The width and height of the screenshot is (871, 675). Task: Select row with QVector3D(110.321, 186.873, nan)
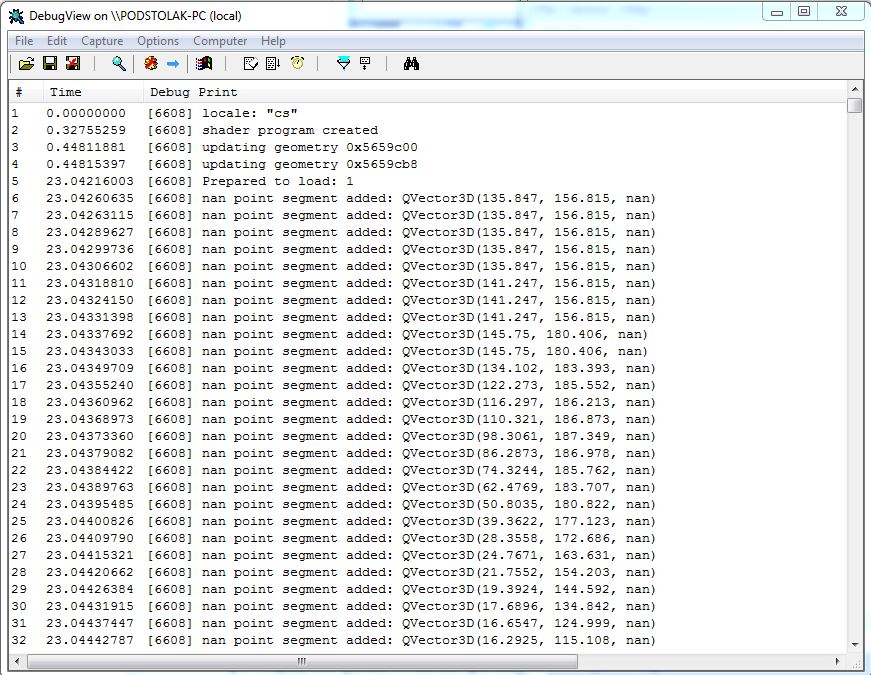tap(428, 419)
